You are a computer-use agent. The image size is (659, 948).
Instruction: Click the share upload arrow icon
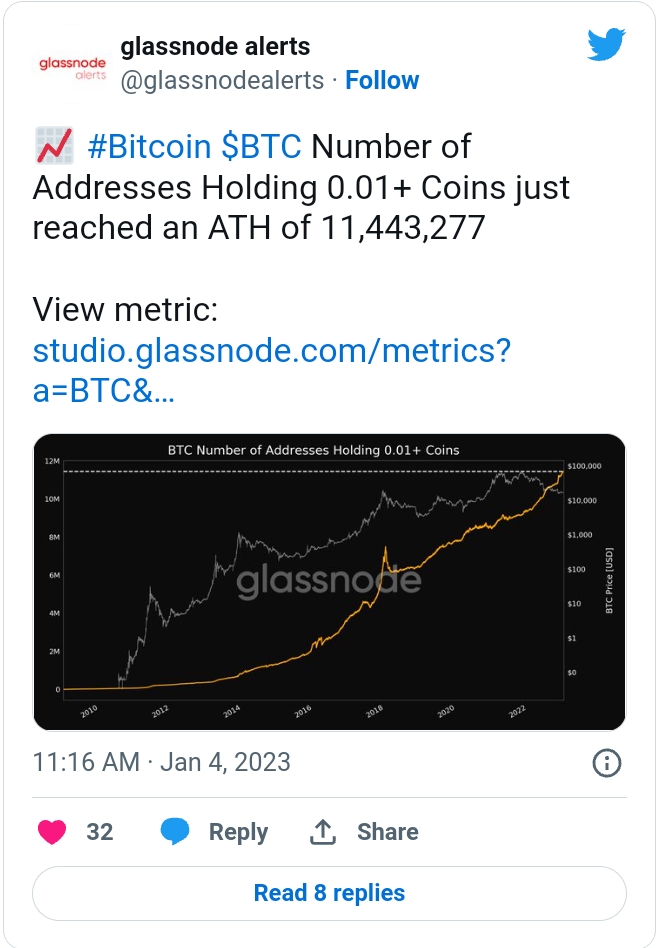click(x=323, y=831)
